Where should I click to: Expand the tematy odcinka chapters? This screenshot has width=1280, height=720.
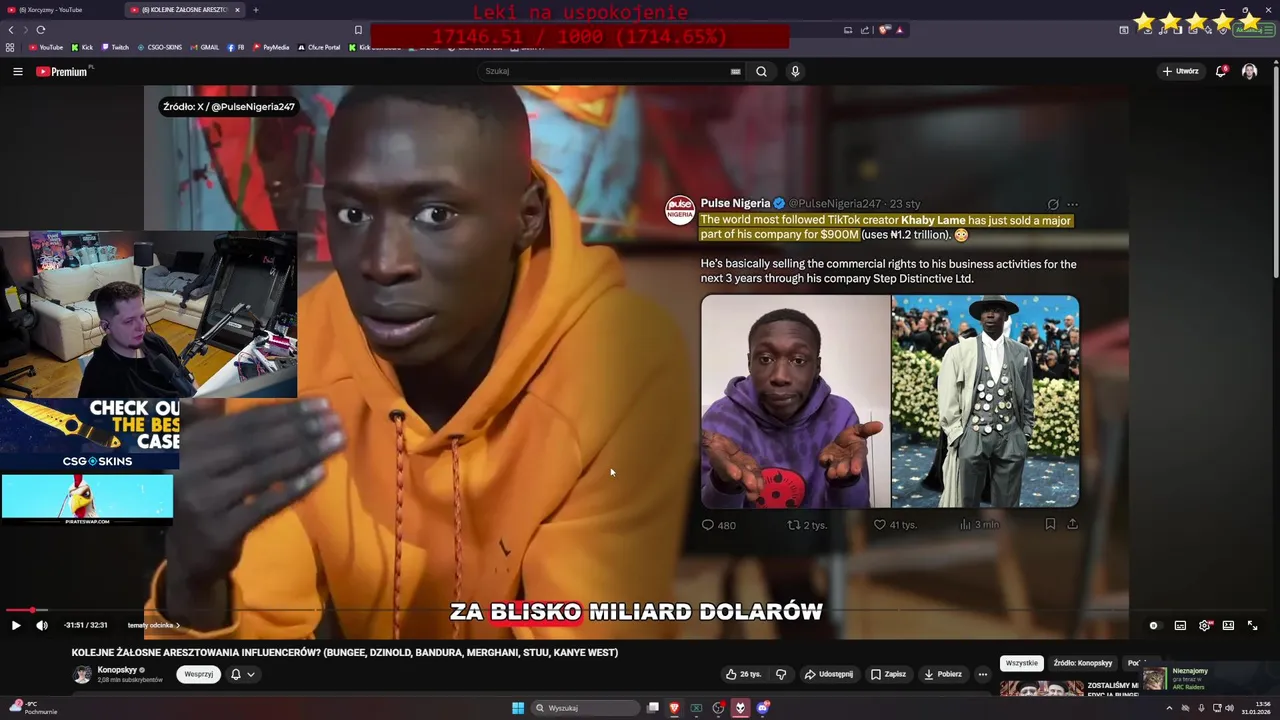point(153,625)
